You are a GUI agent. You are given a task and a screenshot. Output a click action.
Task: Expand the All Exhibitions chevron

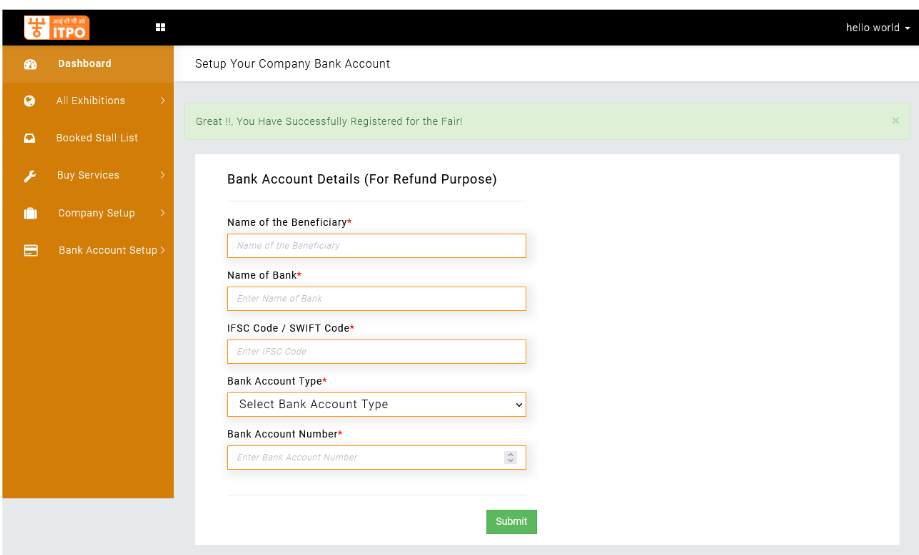[162, 101]
